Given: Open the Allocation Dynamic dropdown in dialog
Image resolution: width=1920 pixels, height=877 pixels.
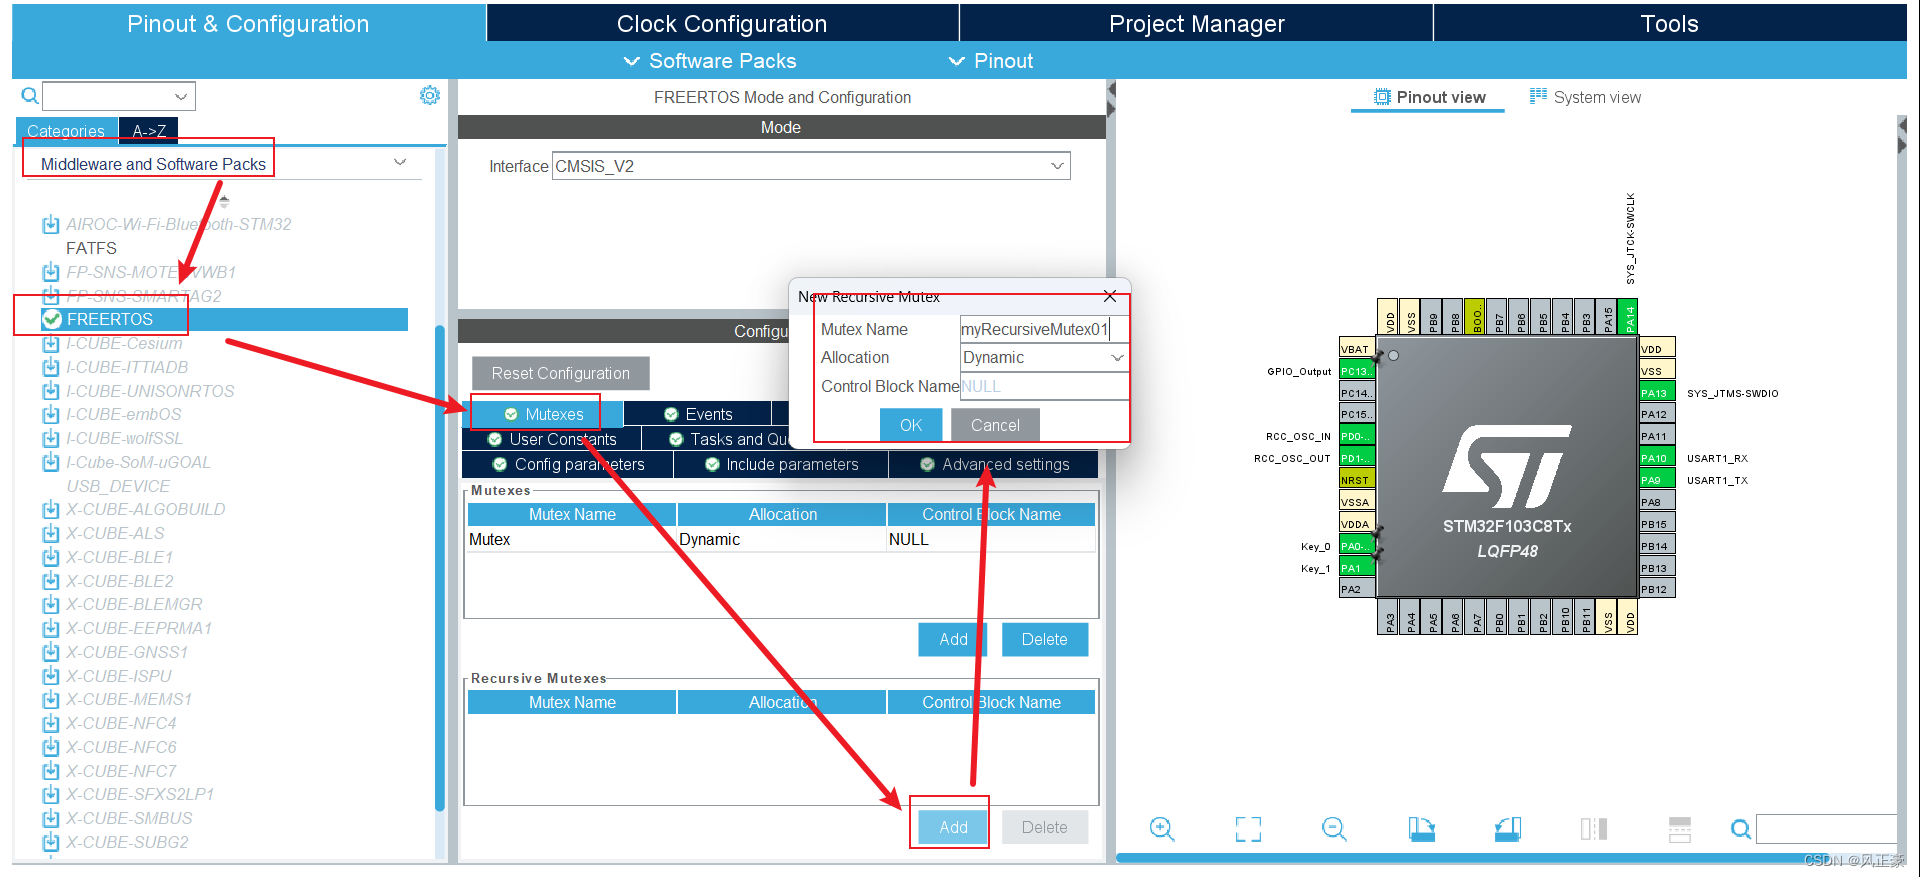Looking at the screenshot, I should point(1117,358).
